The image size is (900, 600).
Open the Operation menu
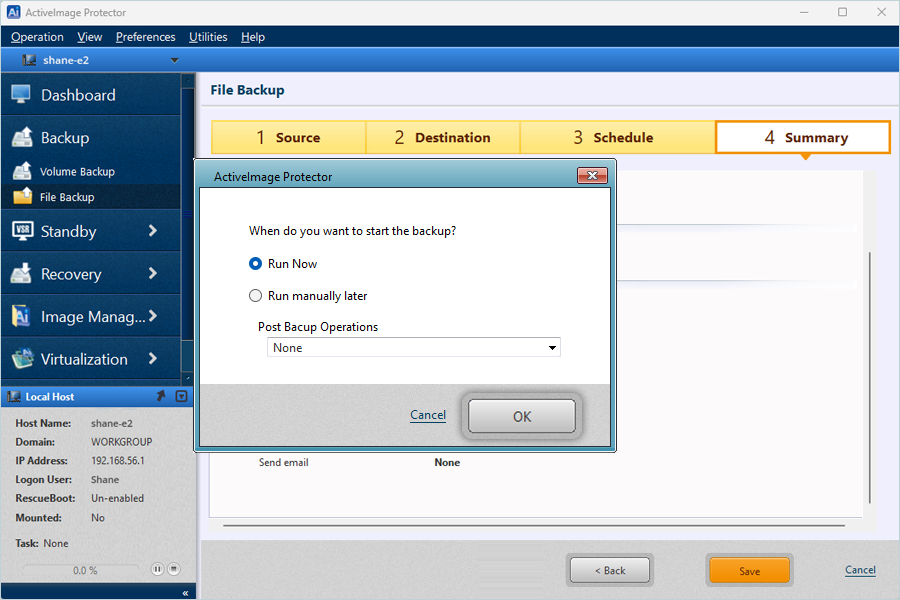[37, 37]
